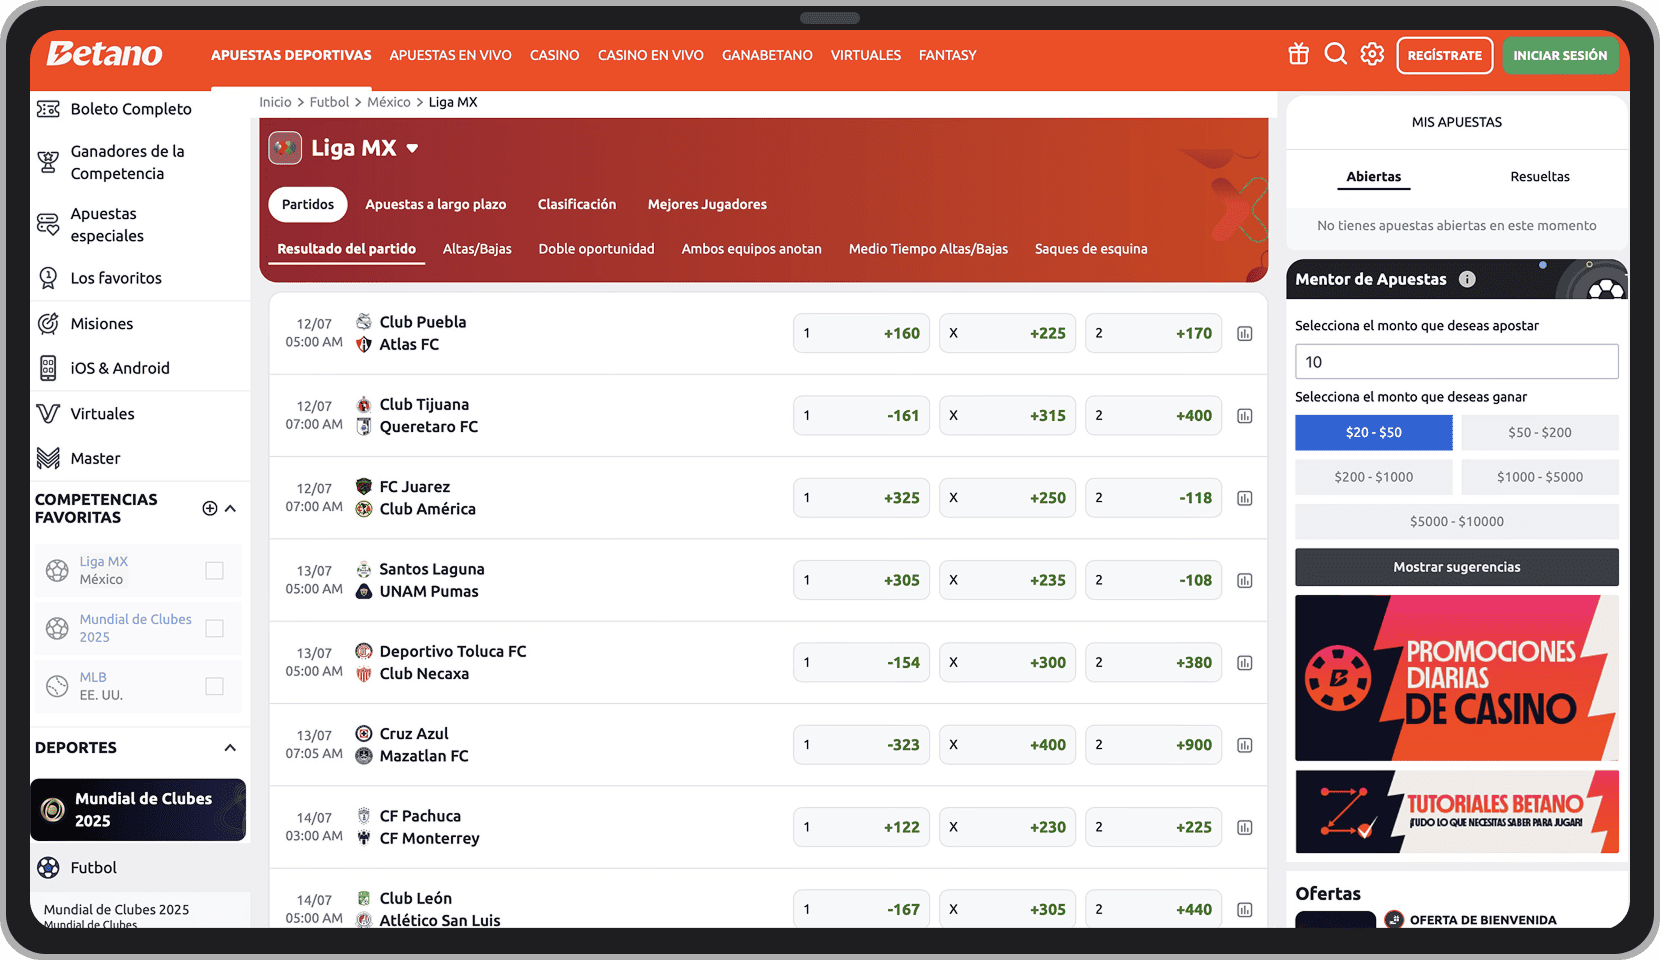Click Mostrar sugerencias button
The height and width of the screenshot is (960, 1660).
tap(1457, 567)
